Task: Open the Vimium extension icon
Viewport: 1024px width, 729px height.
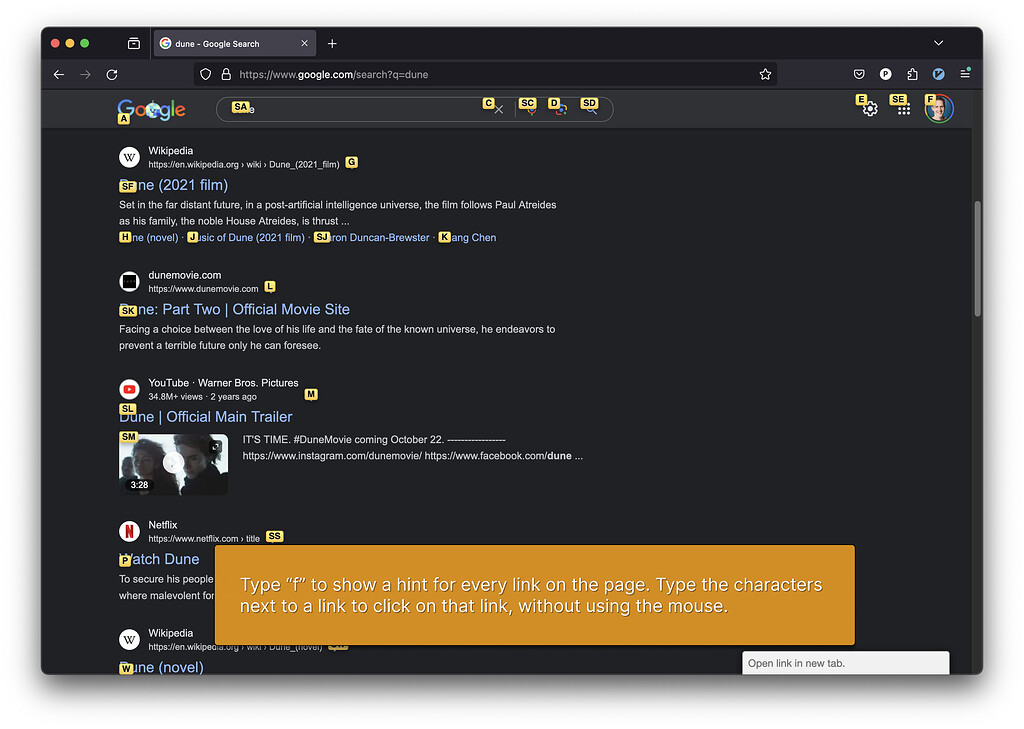Action: click(937, 74)
